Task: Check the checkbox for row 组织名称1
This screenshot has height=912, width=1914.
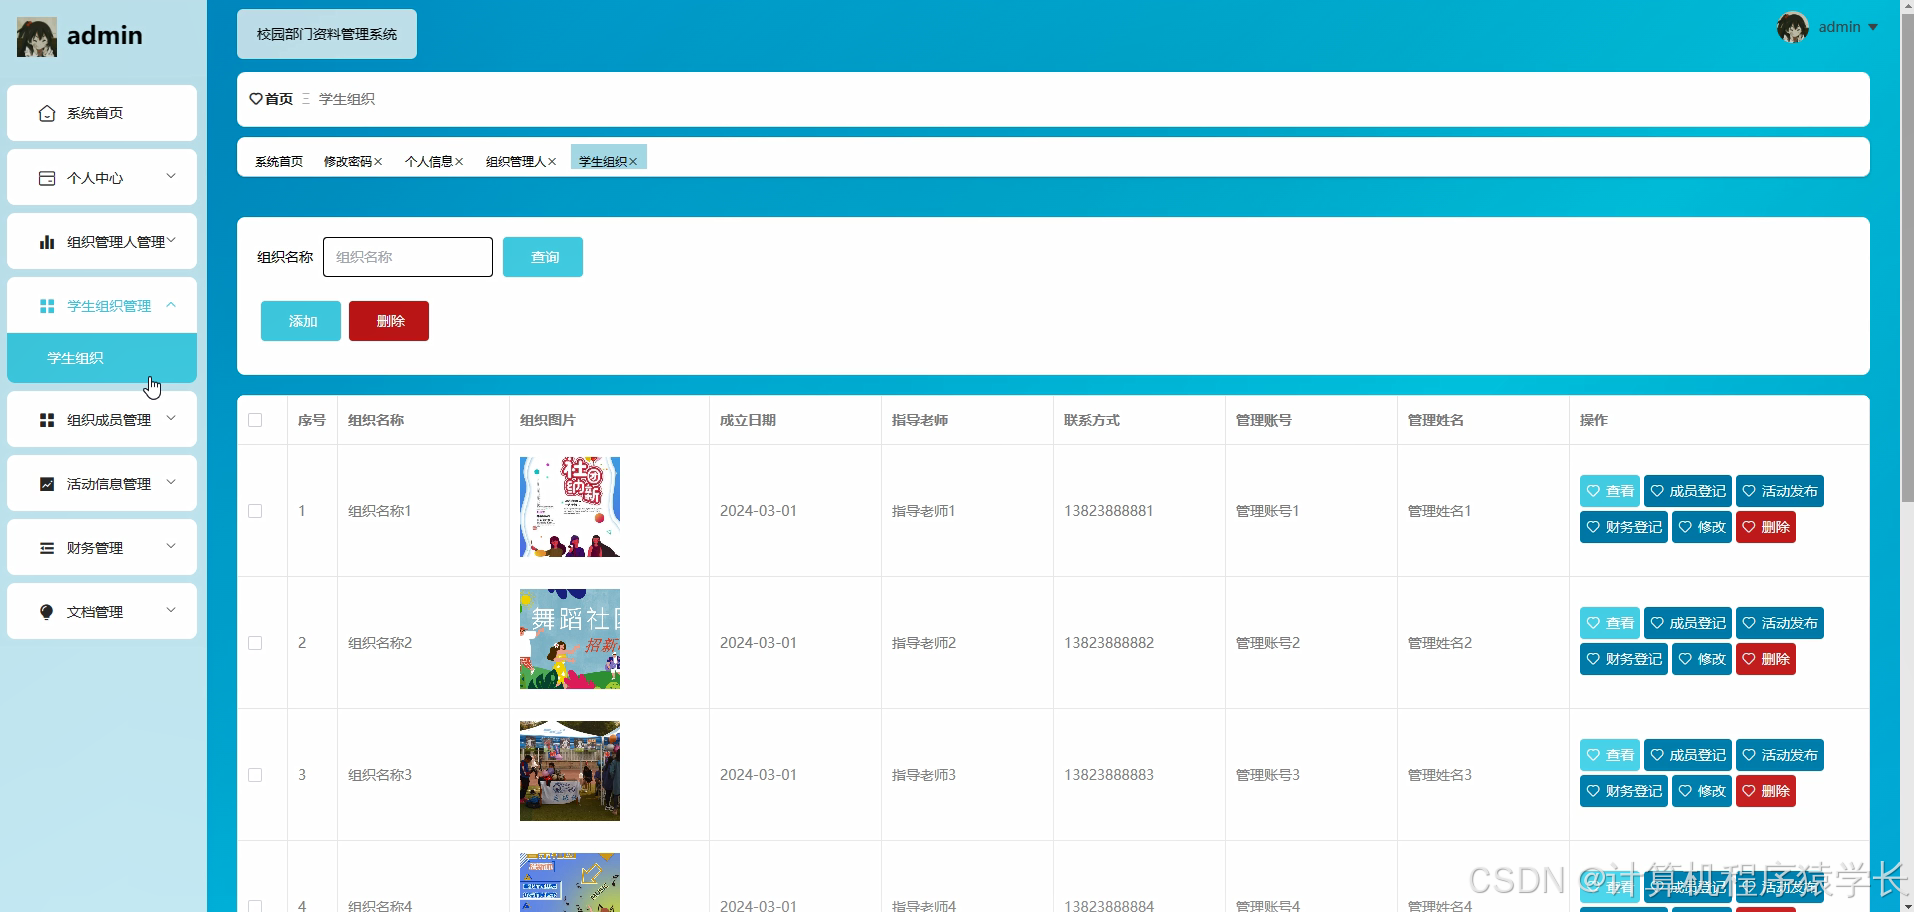Action: [x=255, y=511]
